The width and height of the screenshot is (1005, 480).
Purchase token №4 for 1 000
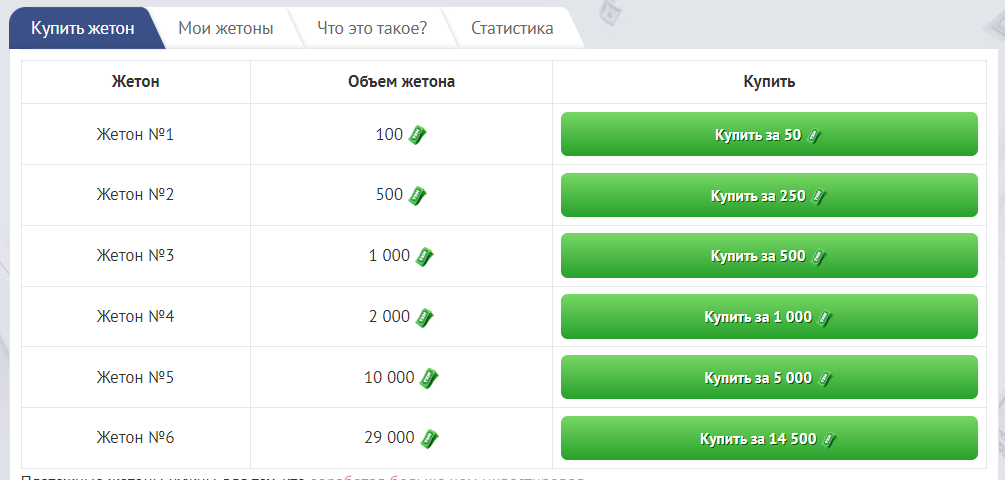[768, 317]
